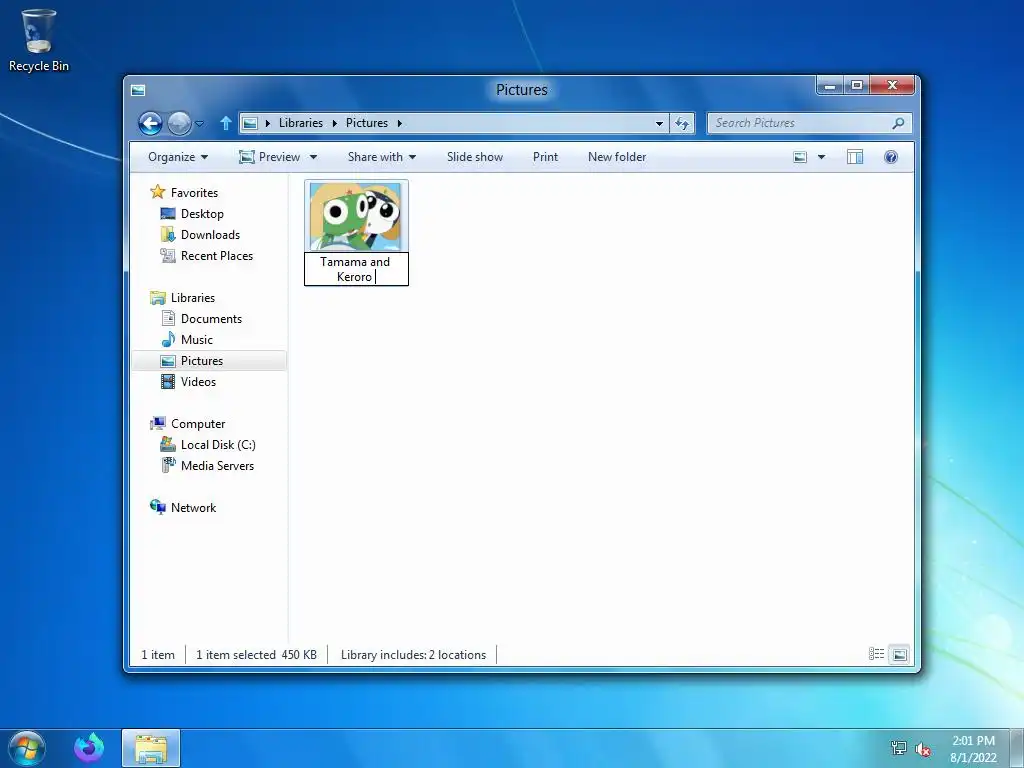Click the Computer monitor icon in the sidebar
Screen dimensions: 1024x768
[157, 423]
